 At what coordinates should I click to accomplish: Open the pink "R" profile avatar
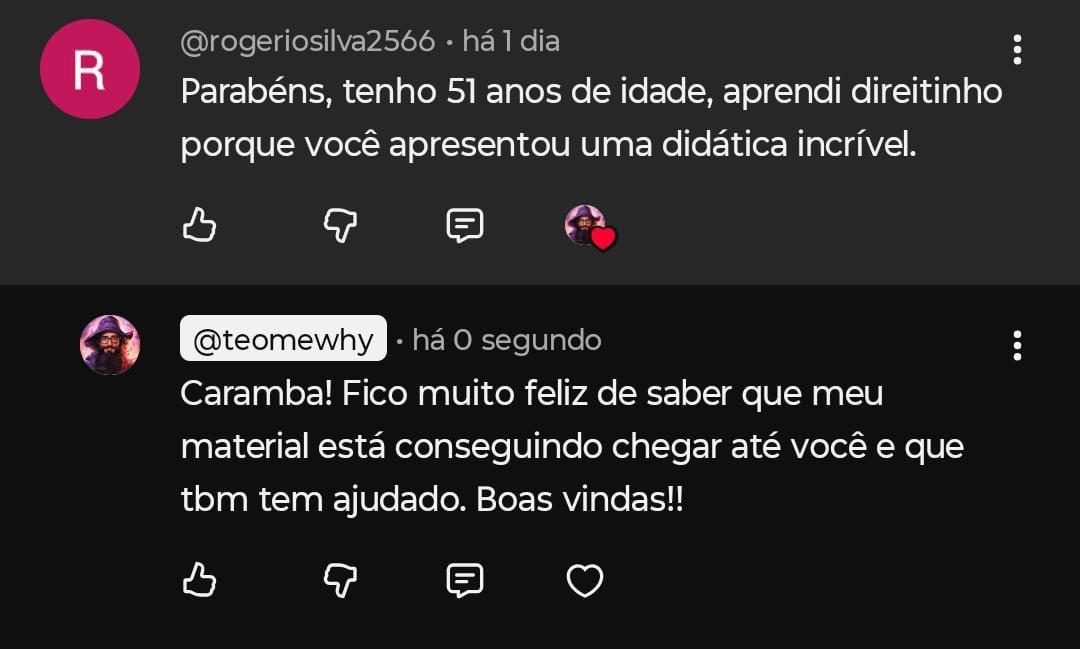point(89,69)
